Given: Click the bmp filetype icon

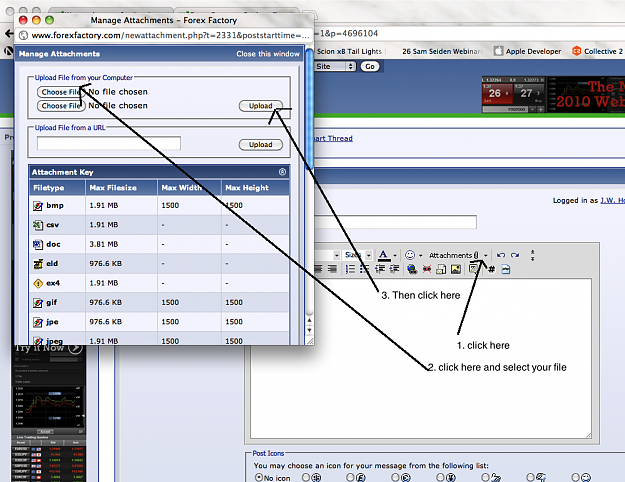Looking at the screenshot, I should point(38,206).
